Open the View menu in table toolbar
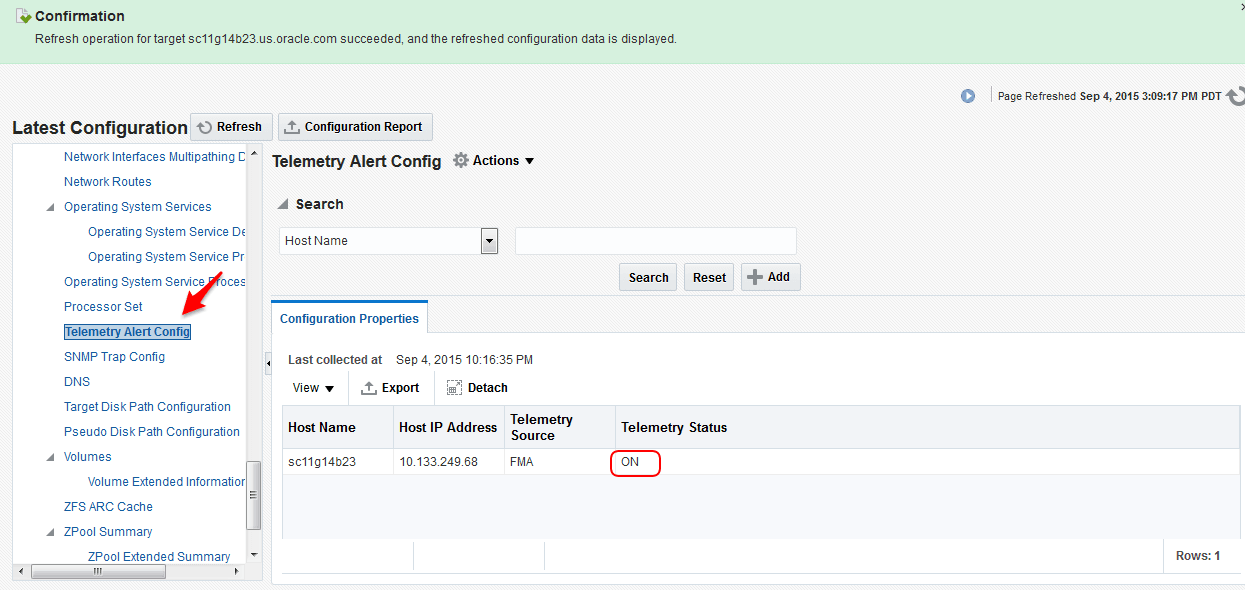This screenshot has height=590, width=1245. [x=313, y=388]
